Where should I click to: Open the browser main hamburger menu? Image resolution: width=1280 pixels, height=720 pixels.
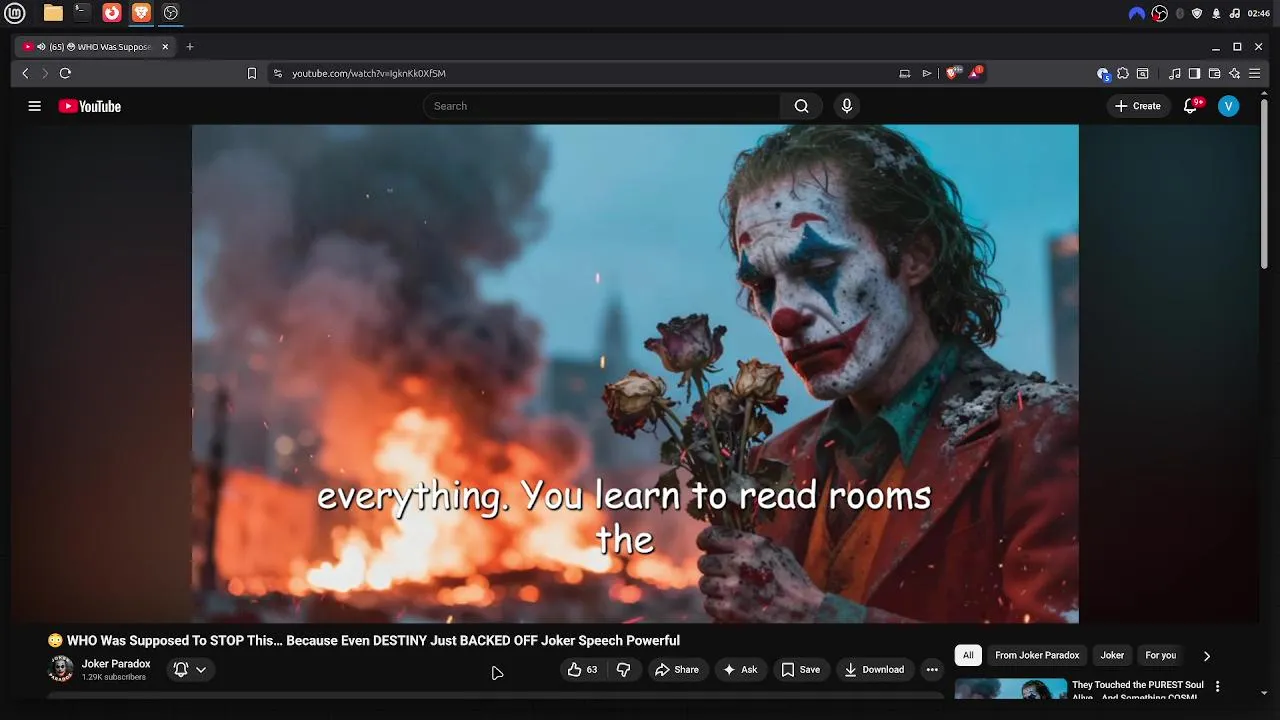pos(1255,73)
